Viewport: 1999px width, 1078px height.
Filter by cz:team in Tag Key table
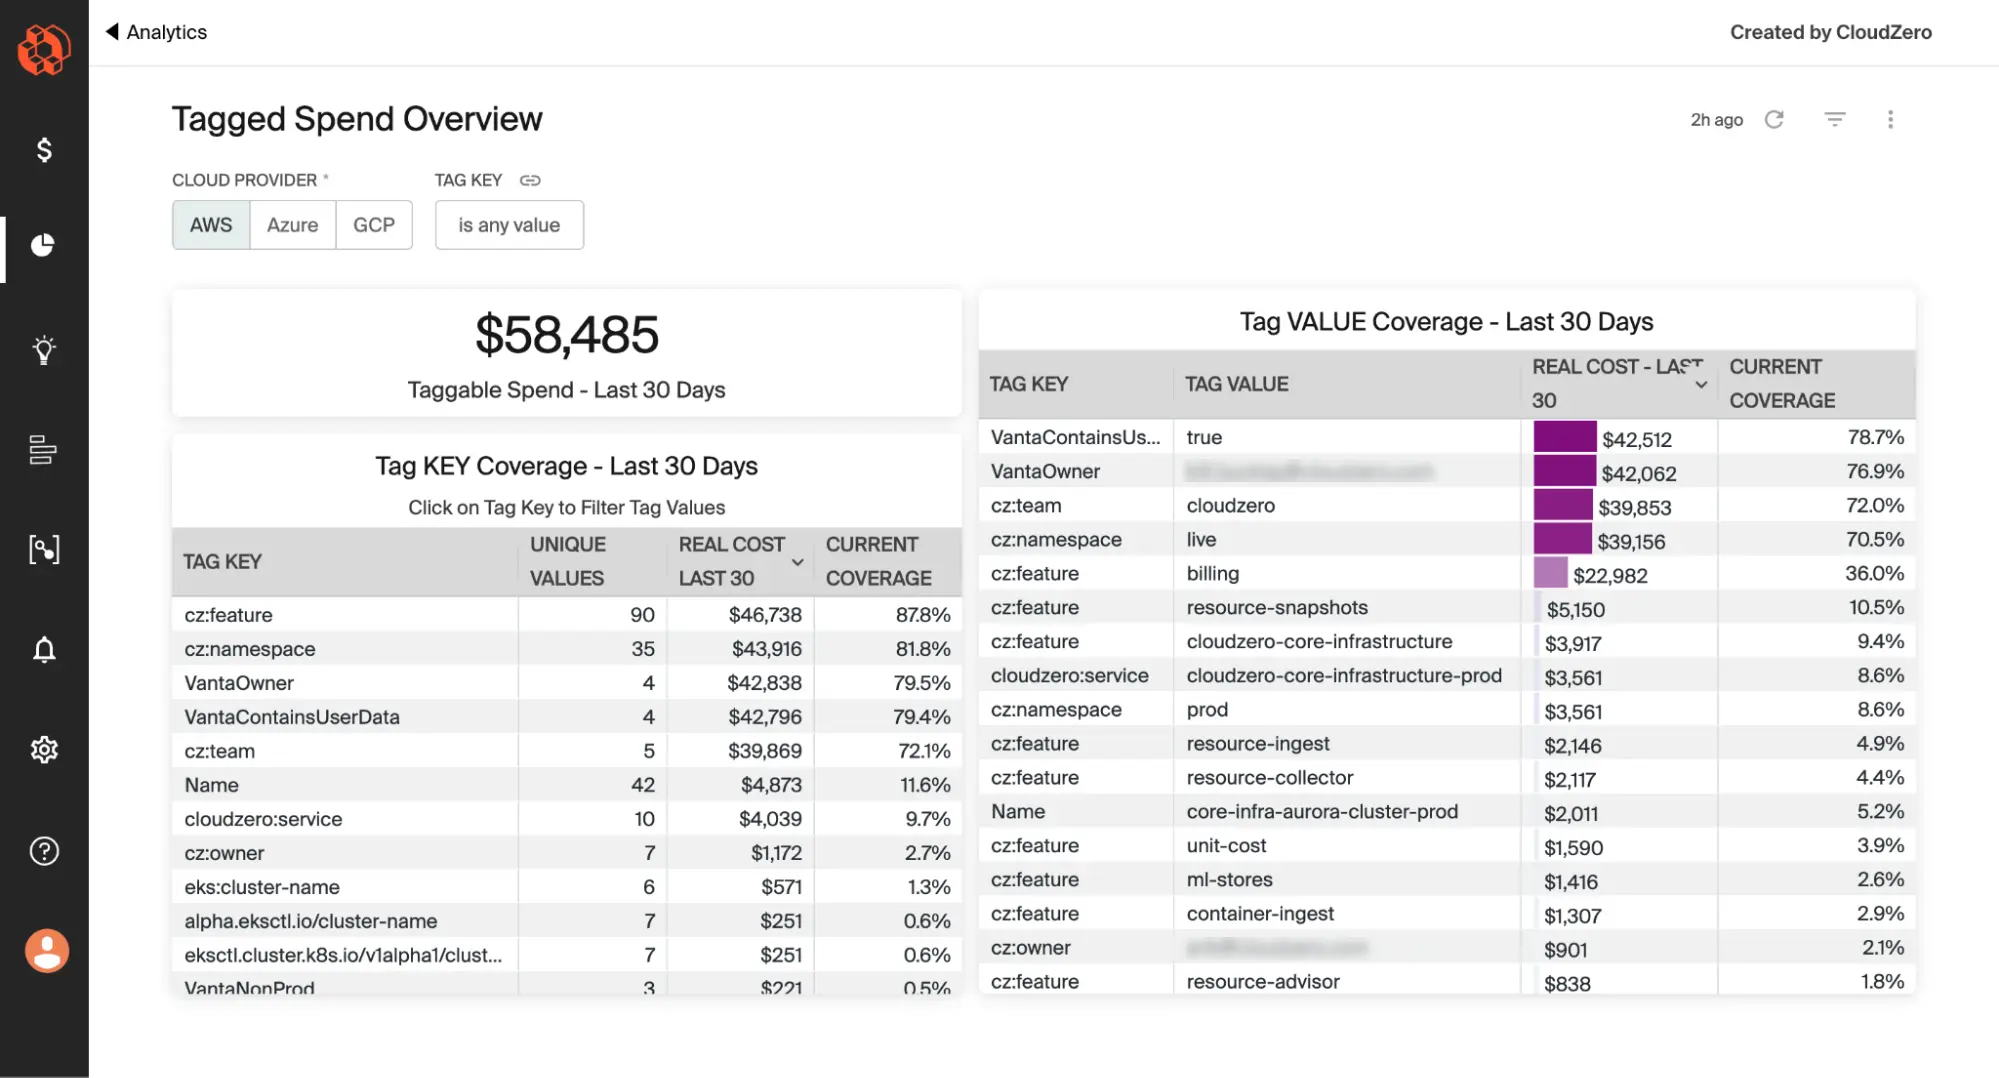point(219,751)
